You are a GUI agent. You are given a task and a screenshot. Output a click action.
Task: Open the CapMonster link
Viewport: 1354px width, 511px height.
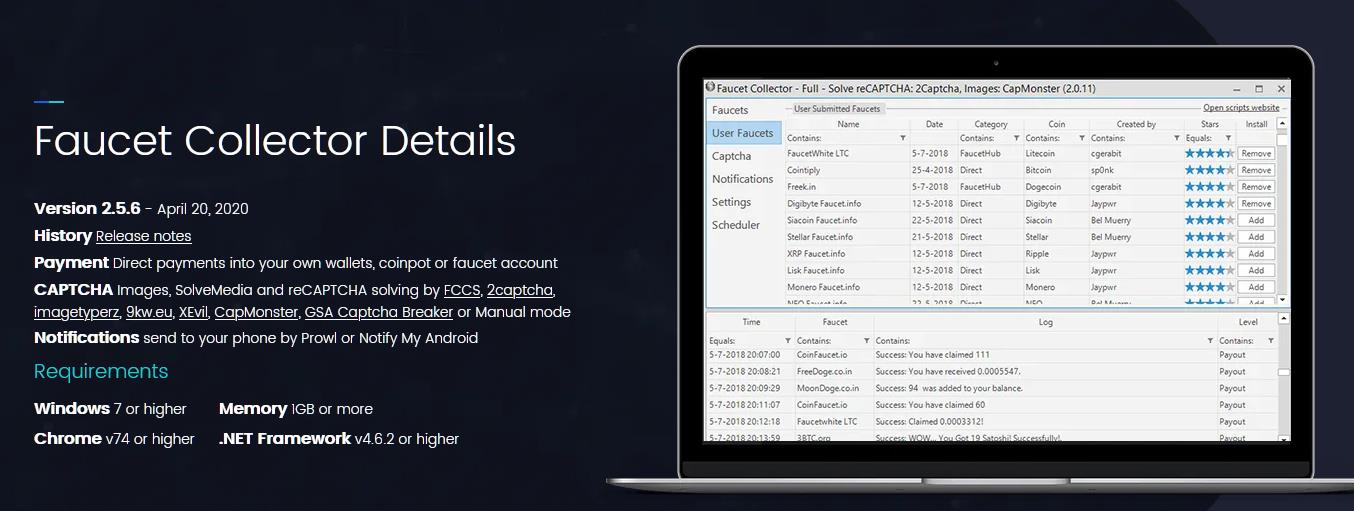pos(255,312)
